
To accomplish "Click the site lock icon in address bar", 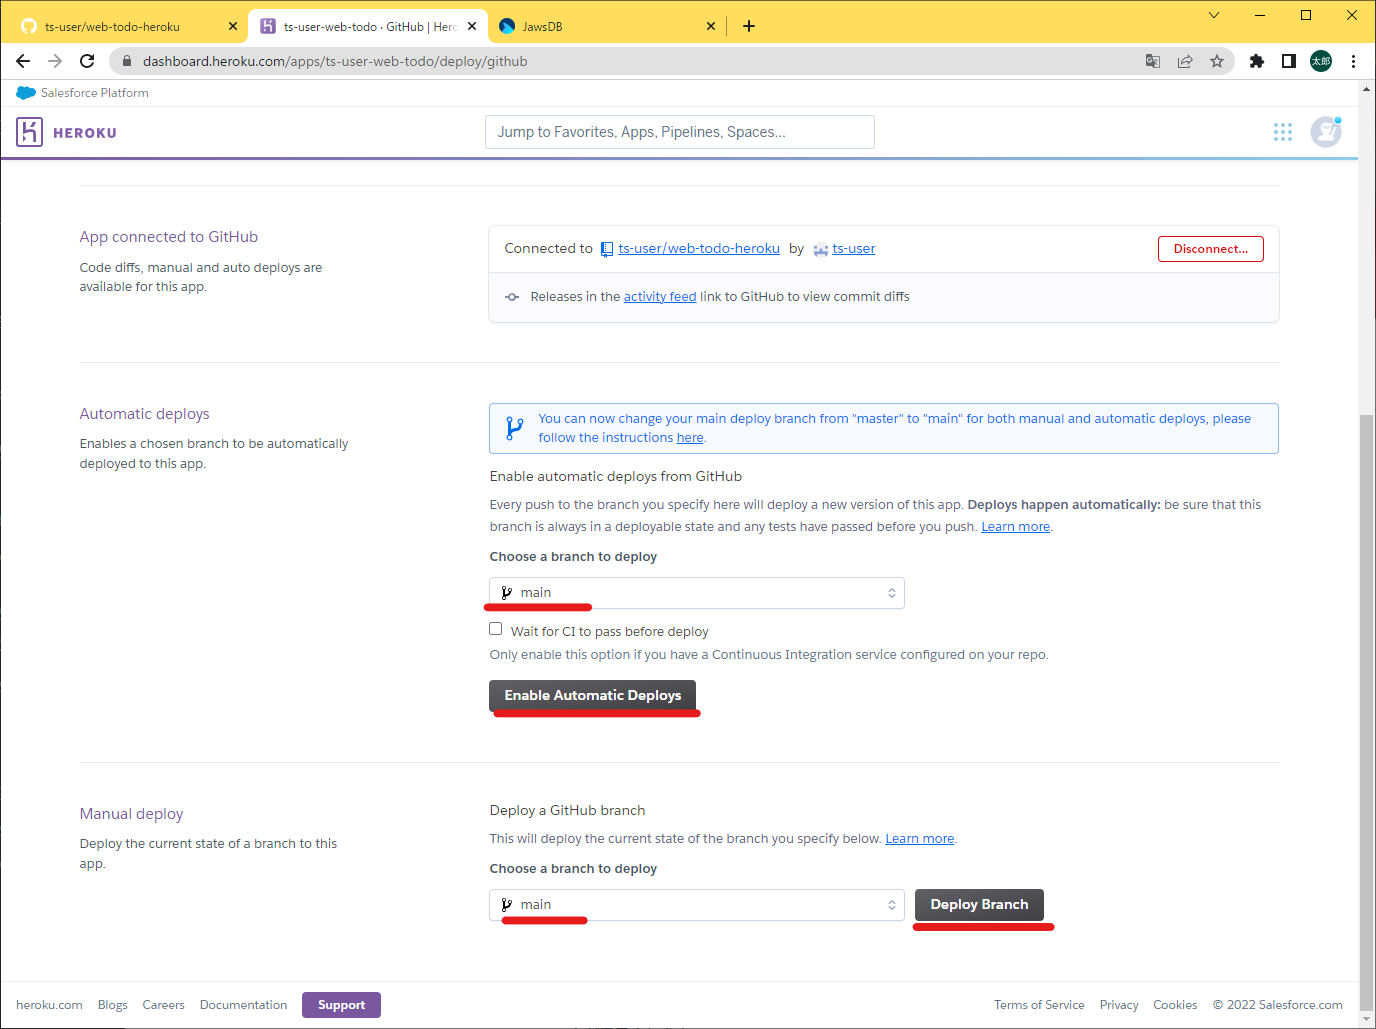I will [x=127, y=61].
